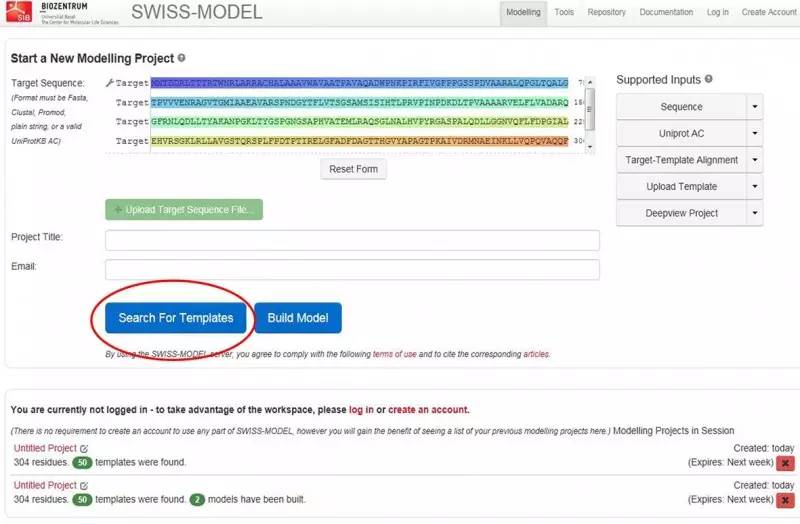The image size is (800, 524).
Task: Open the second Untitled Project link
Action: point(45,485)
